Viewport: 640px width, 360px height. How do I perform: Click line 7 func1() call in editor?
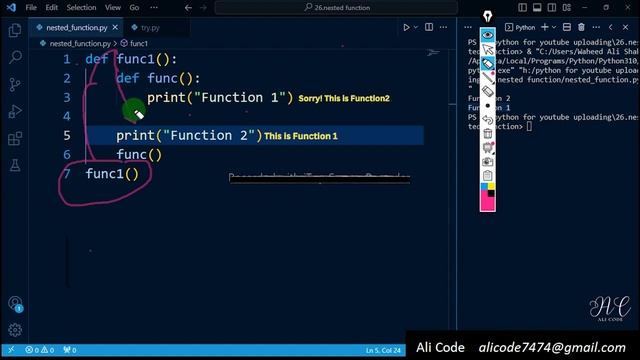pyautogui.click(x=112, y=174)
